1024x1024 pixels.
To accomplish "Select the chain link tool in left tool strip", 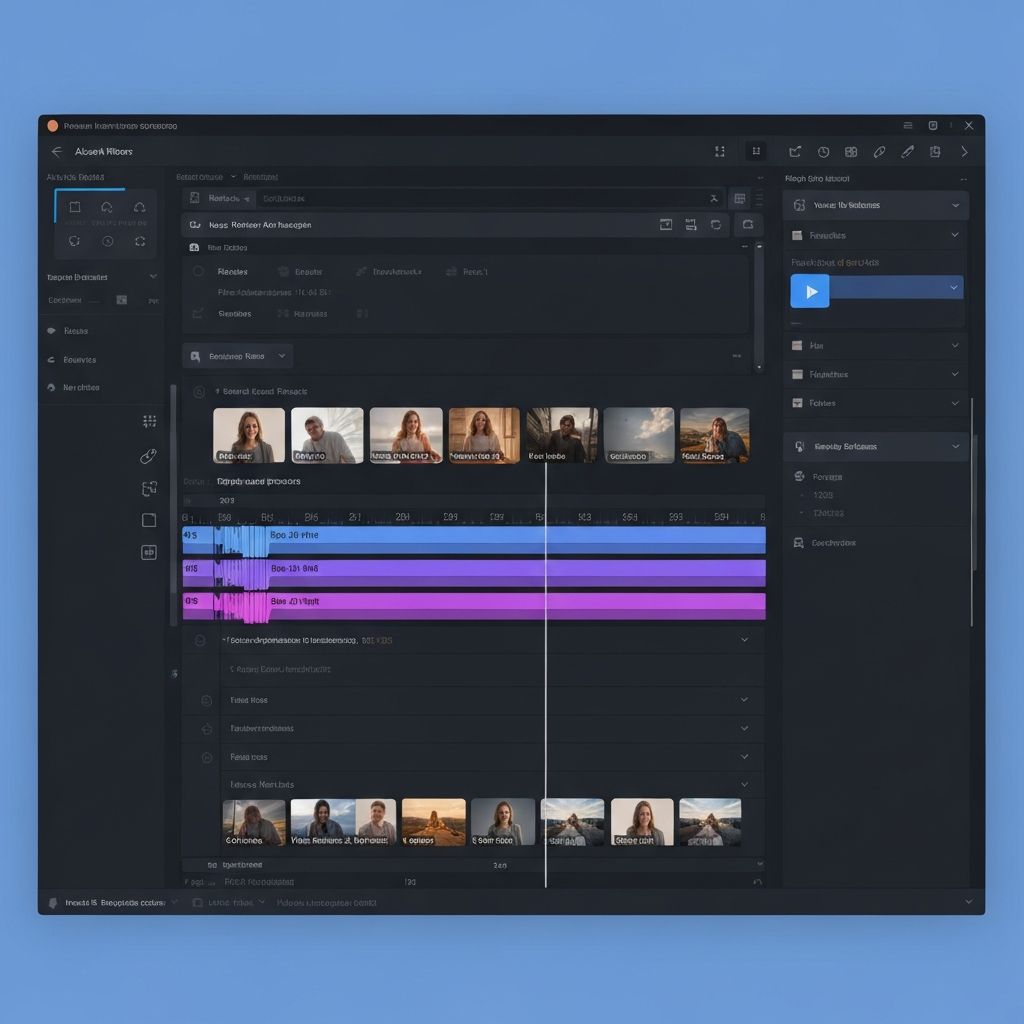I will (x=149, y=456).
